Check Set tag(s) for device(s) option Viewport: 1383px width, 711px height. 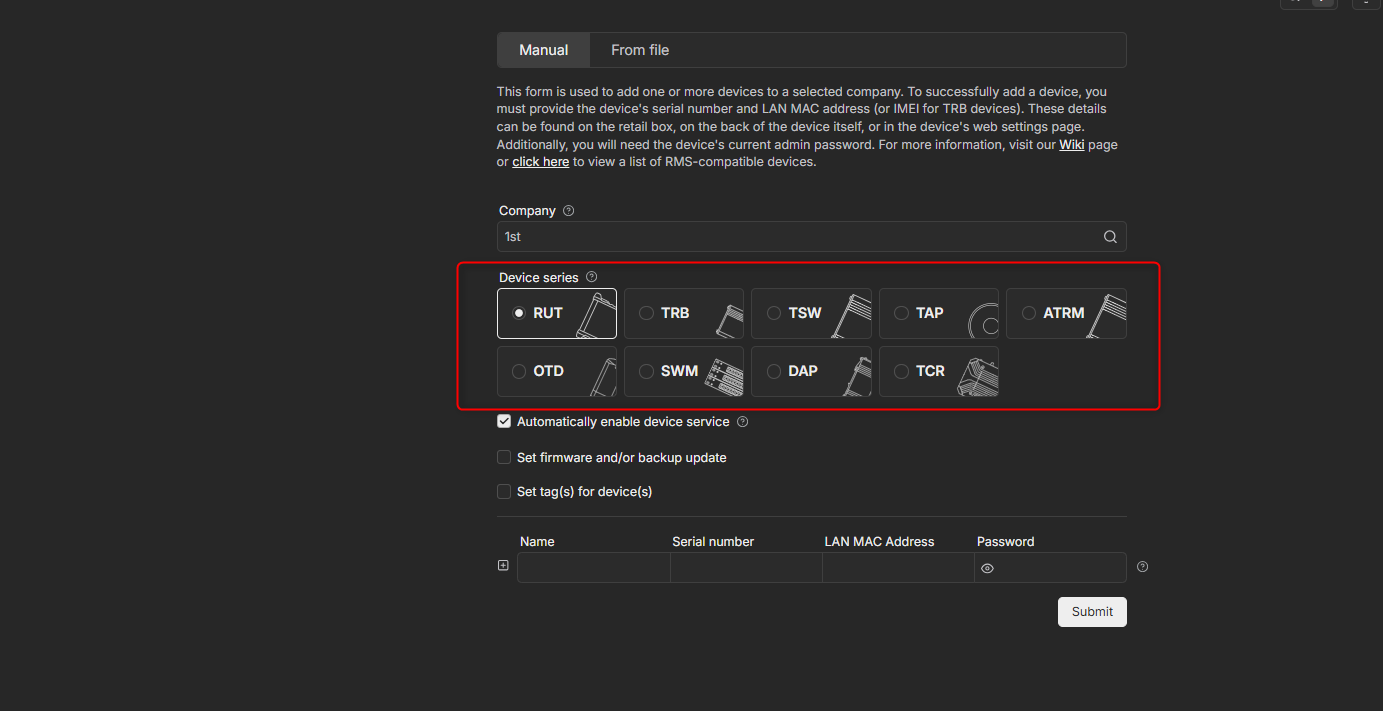[504, 491]
